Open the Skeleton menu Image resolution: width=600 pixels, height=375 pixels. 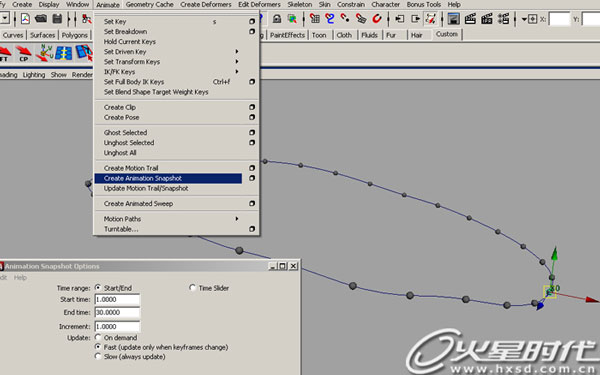(300, 5)
